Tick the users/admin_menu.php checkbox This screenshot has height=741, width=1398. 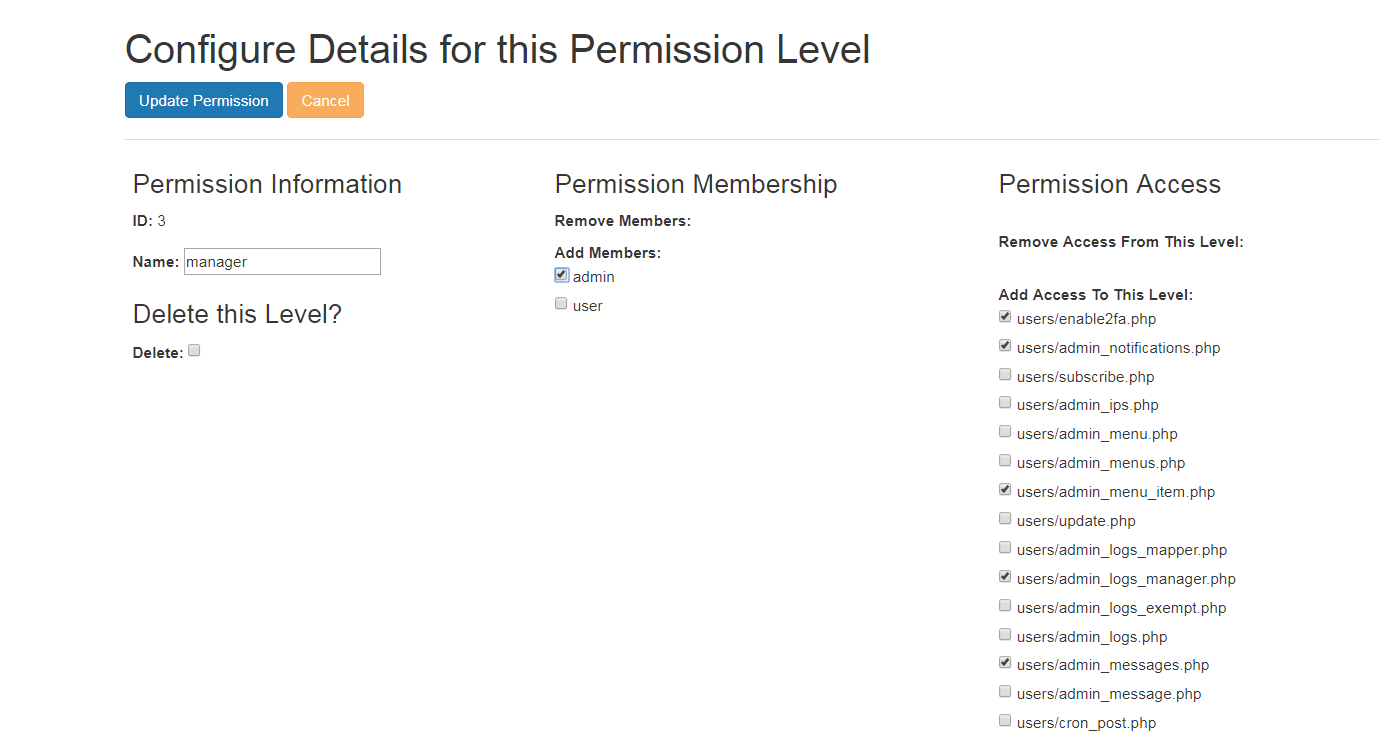pyautogui.click(x=1005, y=432)
